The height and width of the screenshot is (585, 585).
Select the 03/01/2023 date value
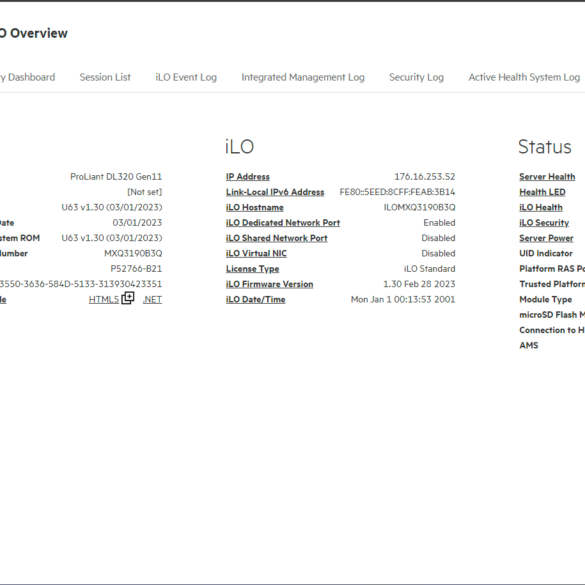coord(137,223)
